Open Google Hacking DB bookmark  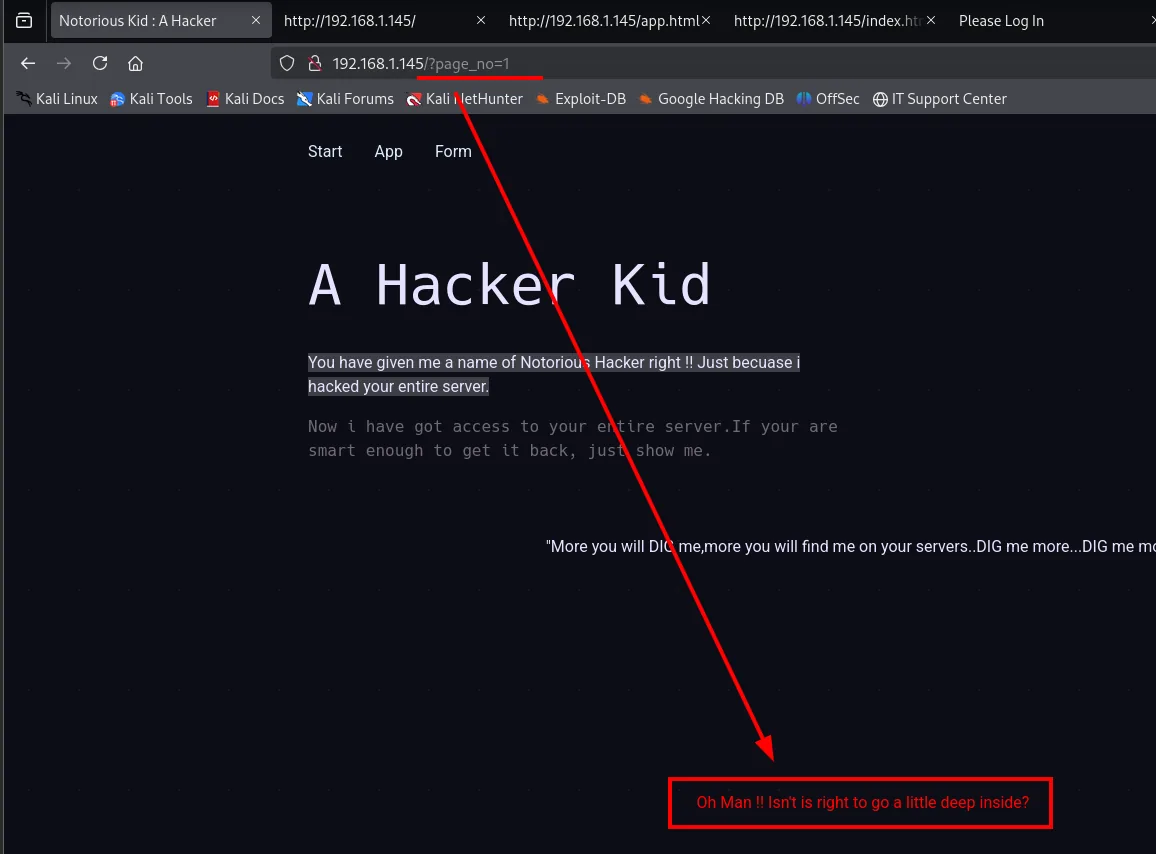point(711,99)
